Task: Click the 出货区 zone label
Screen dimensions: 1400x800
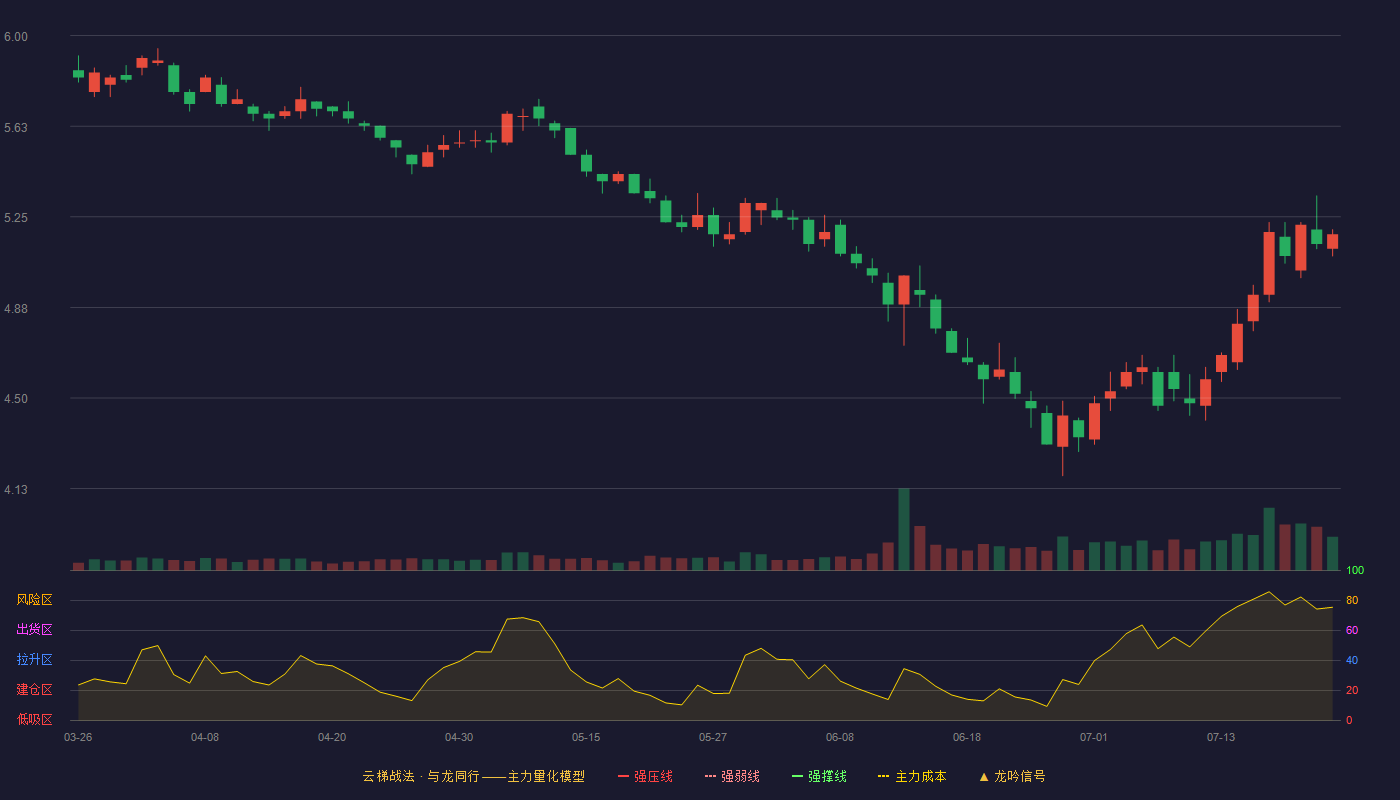Action: [x=34, y=630]
